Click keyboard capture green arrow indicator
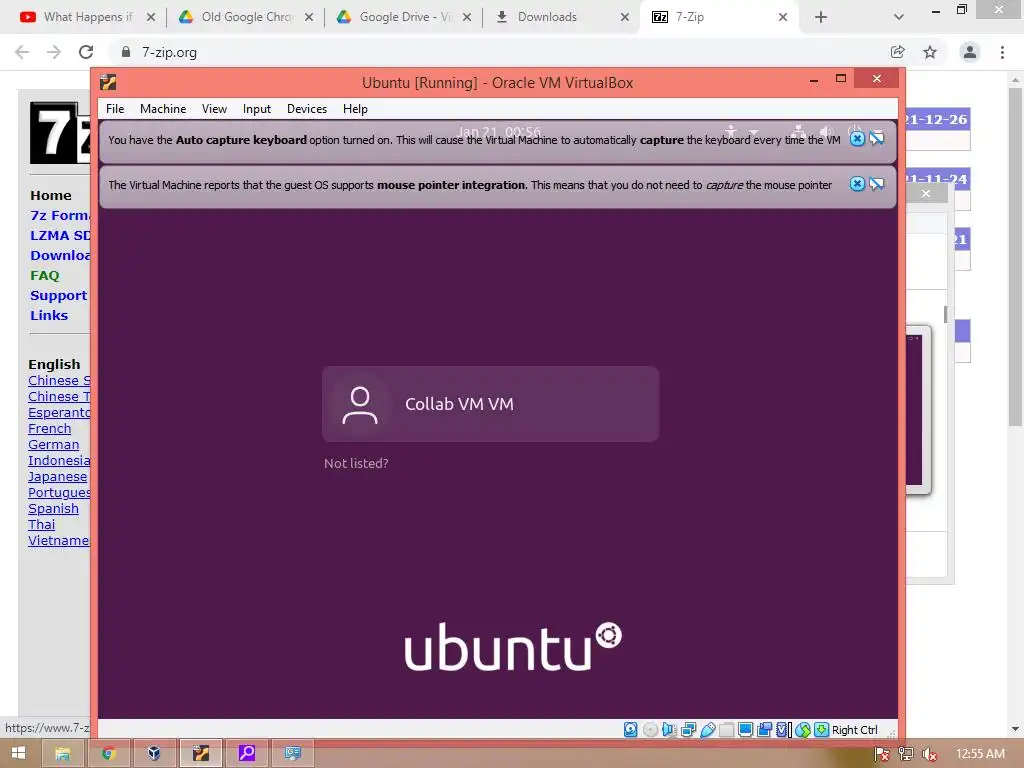Image resolution: width=1024 pixels, height=768 pixels. tap(822, 729)
